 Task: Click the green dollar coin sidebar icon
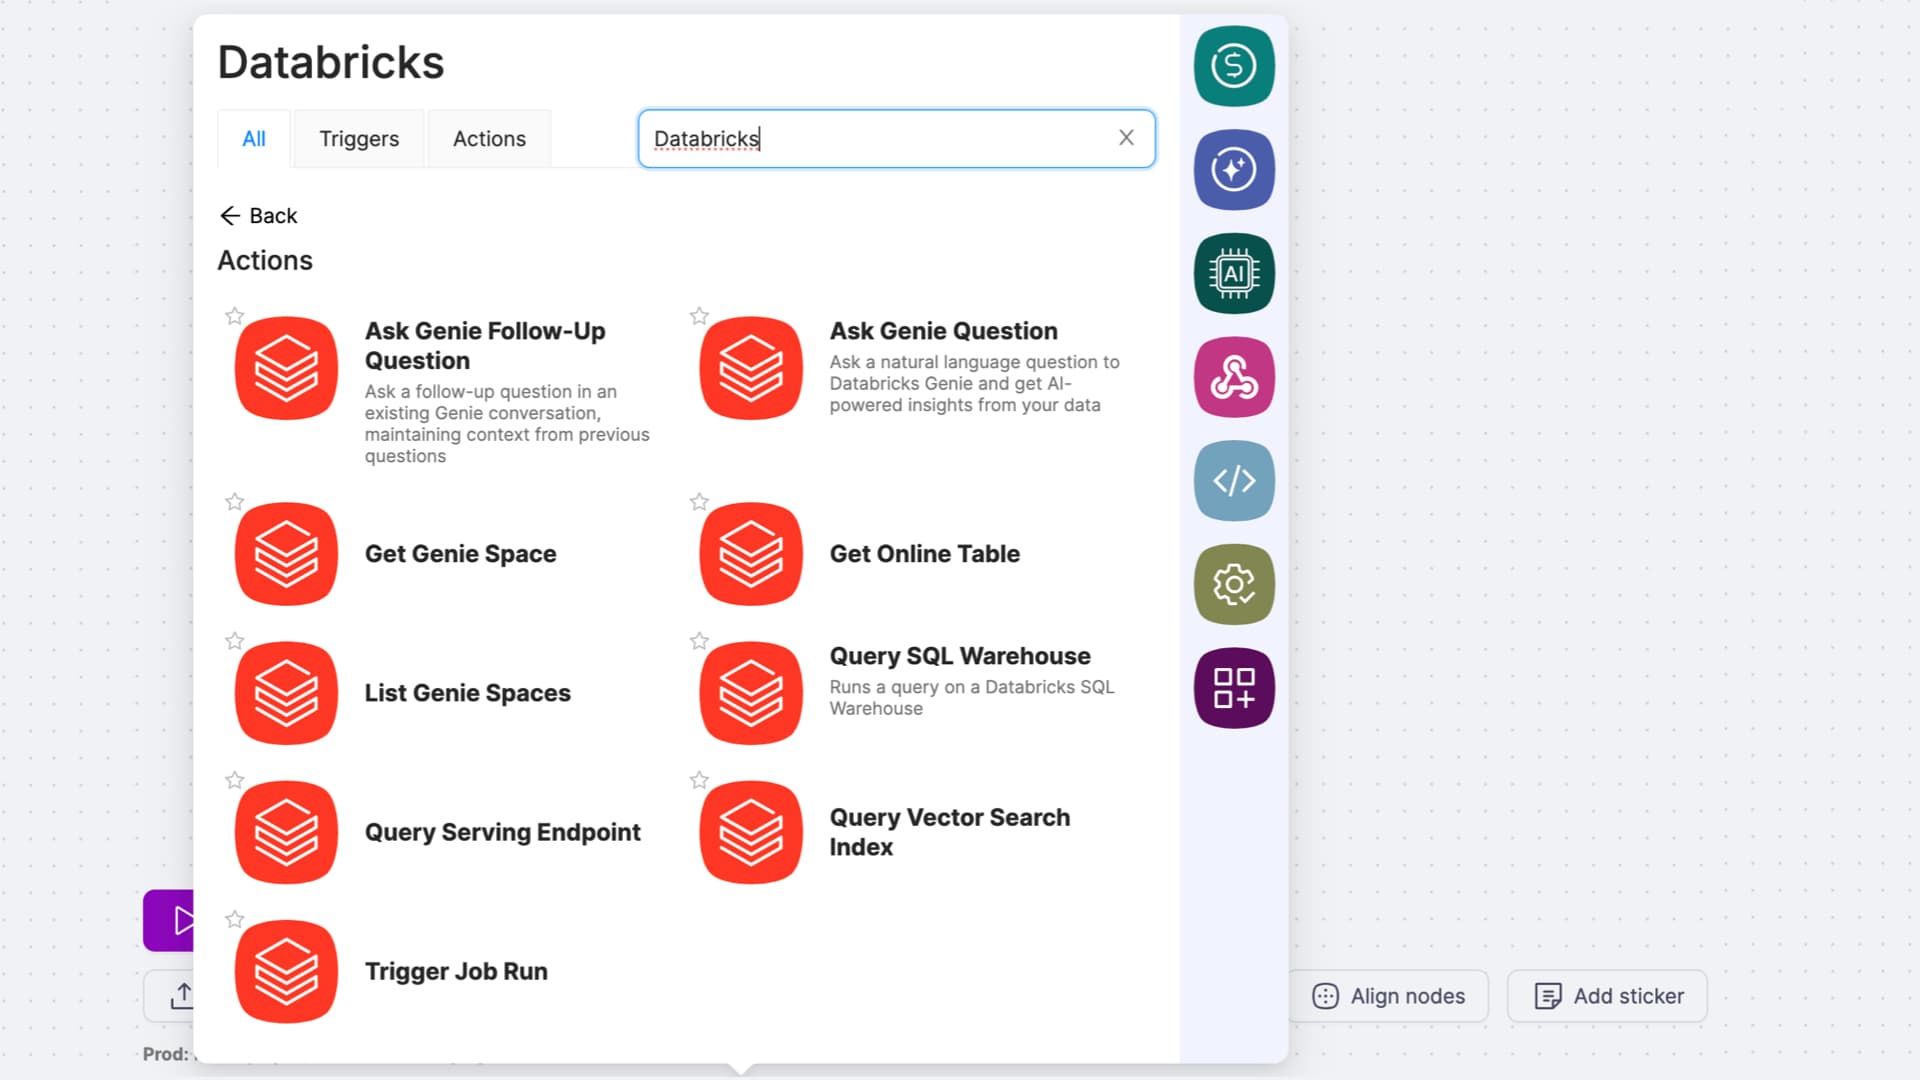click(x=1233, y=66)
